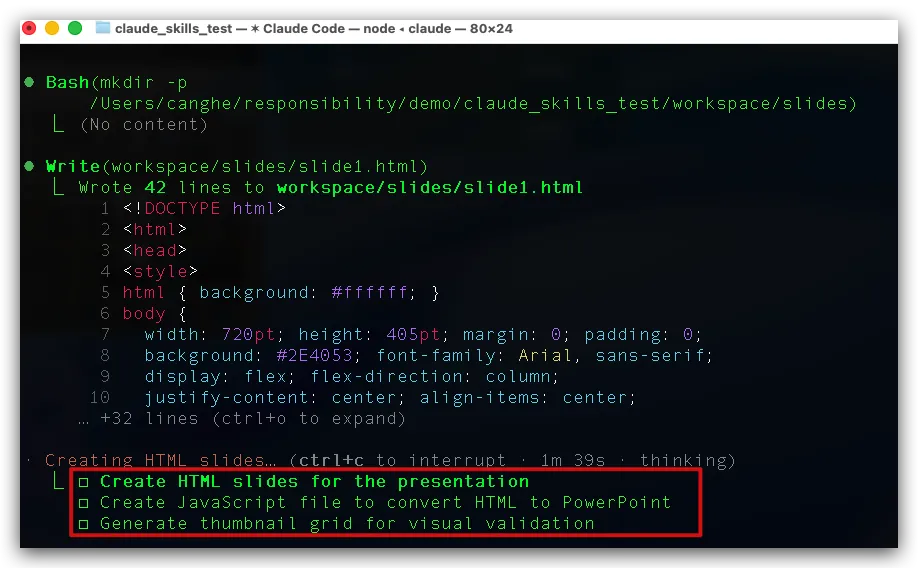Click the folder icon in title bar
918x568 pixels.
(103, 28)
